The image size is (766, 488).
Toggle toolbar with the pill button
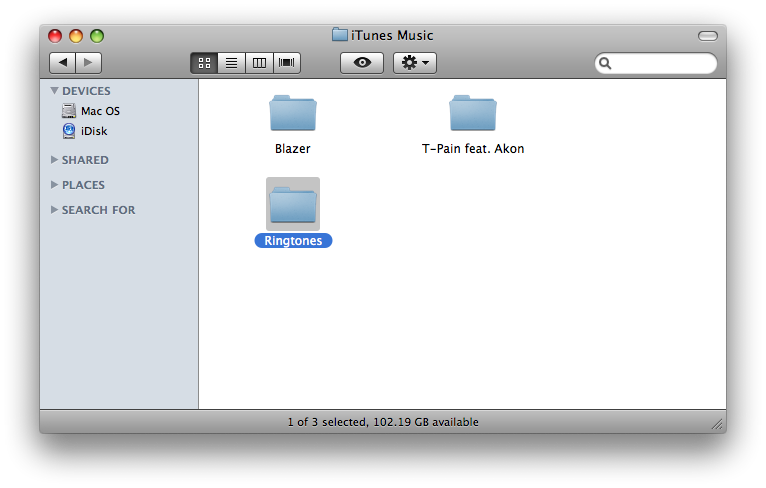pos(707,36)
